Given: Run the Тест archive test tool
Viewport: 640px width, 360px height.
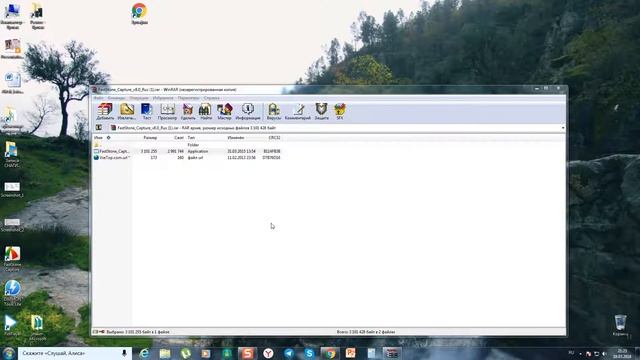Looking at the screenshot, I should [x=147, y=111].
